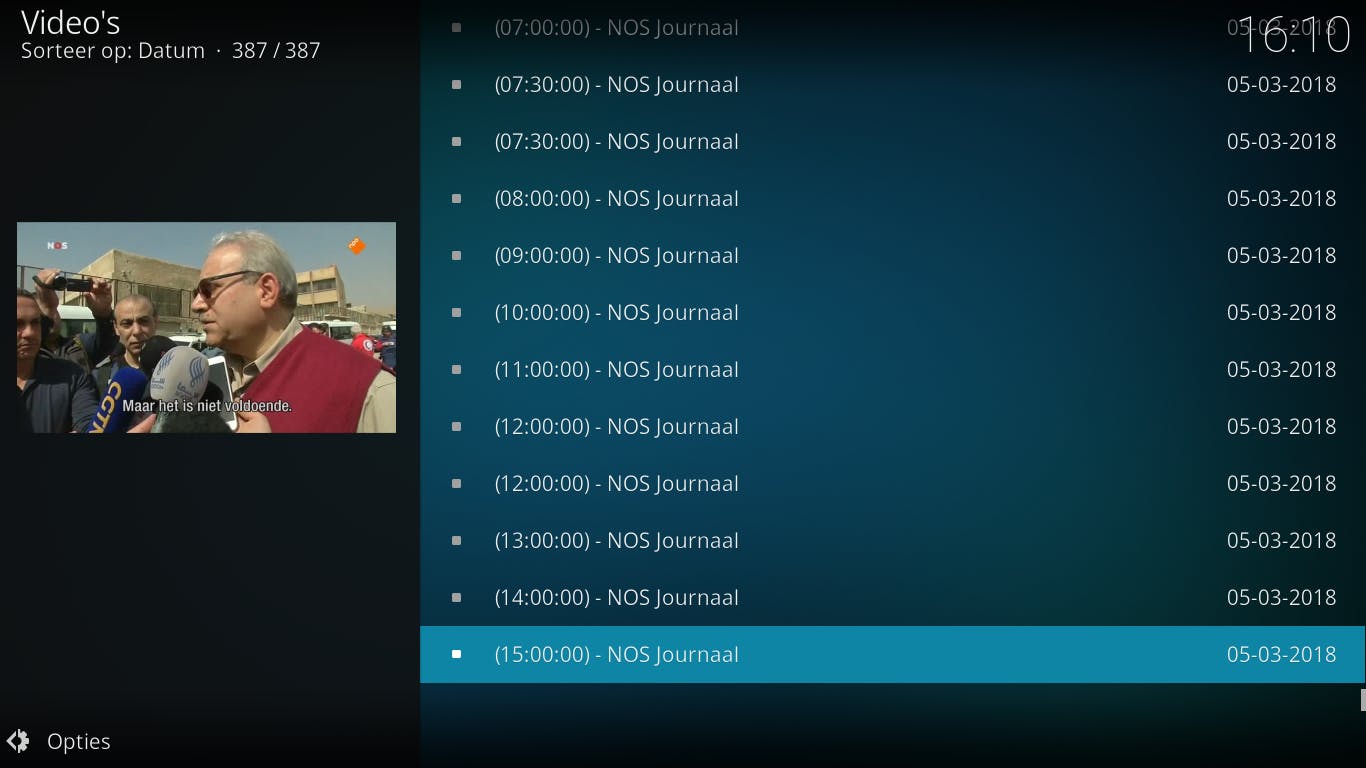
Task: Click the bullet icon of the (07:00:00) row
Action: click(457, 27)
